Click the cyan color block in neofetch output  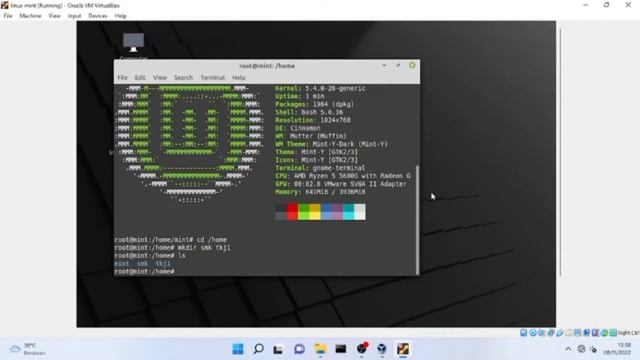pos(349,212)
